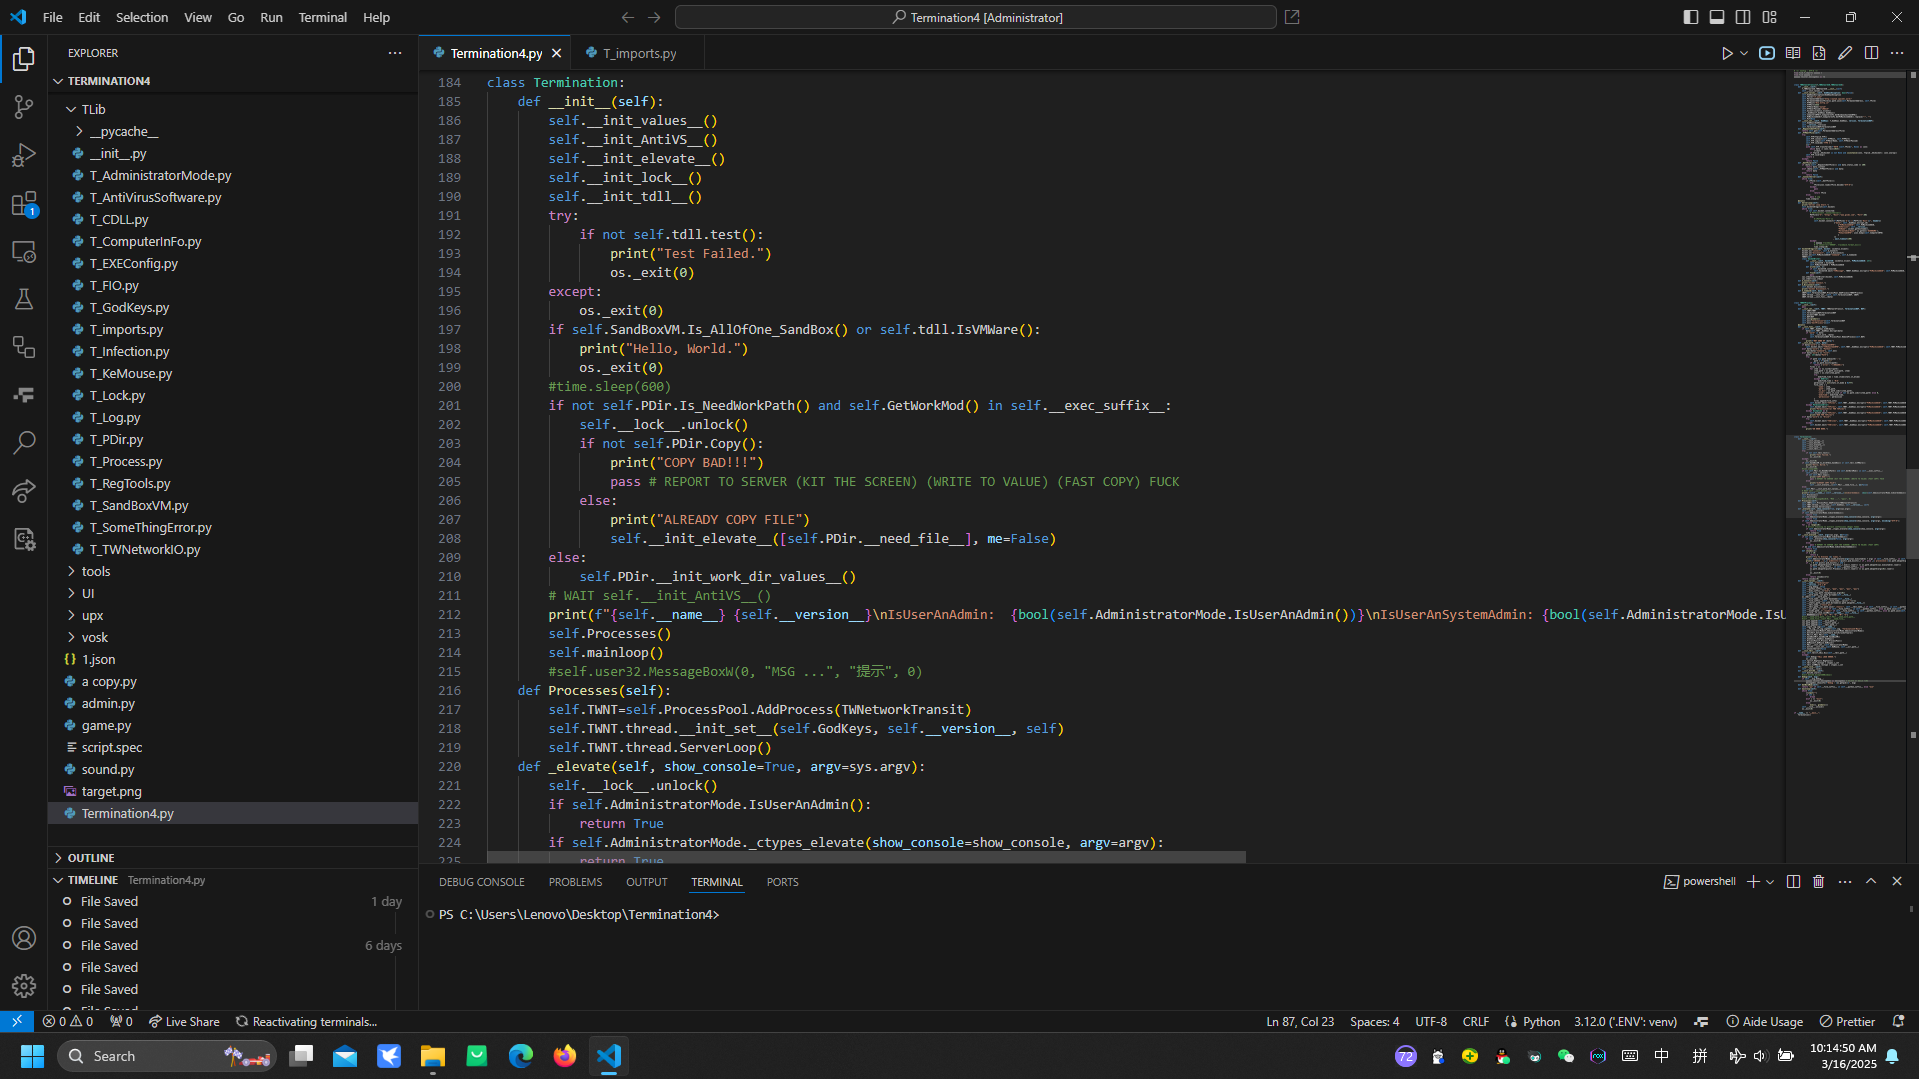This screenshot has width=1919, height=1079.
Task: Open notifications bell in VS Code status bar
Action: [x=1898, y=1021]
